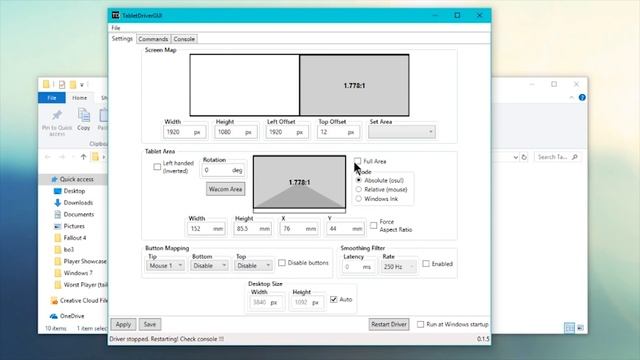The width and height of the screenshot is (640, 360).
Task: Toggle the Left handed (inverted) checkbox
Action: tap(157, 167)
